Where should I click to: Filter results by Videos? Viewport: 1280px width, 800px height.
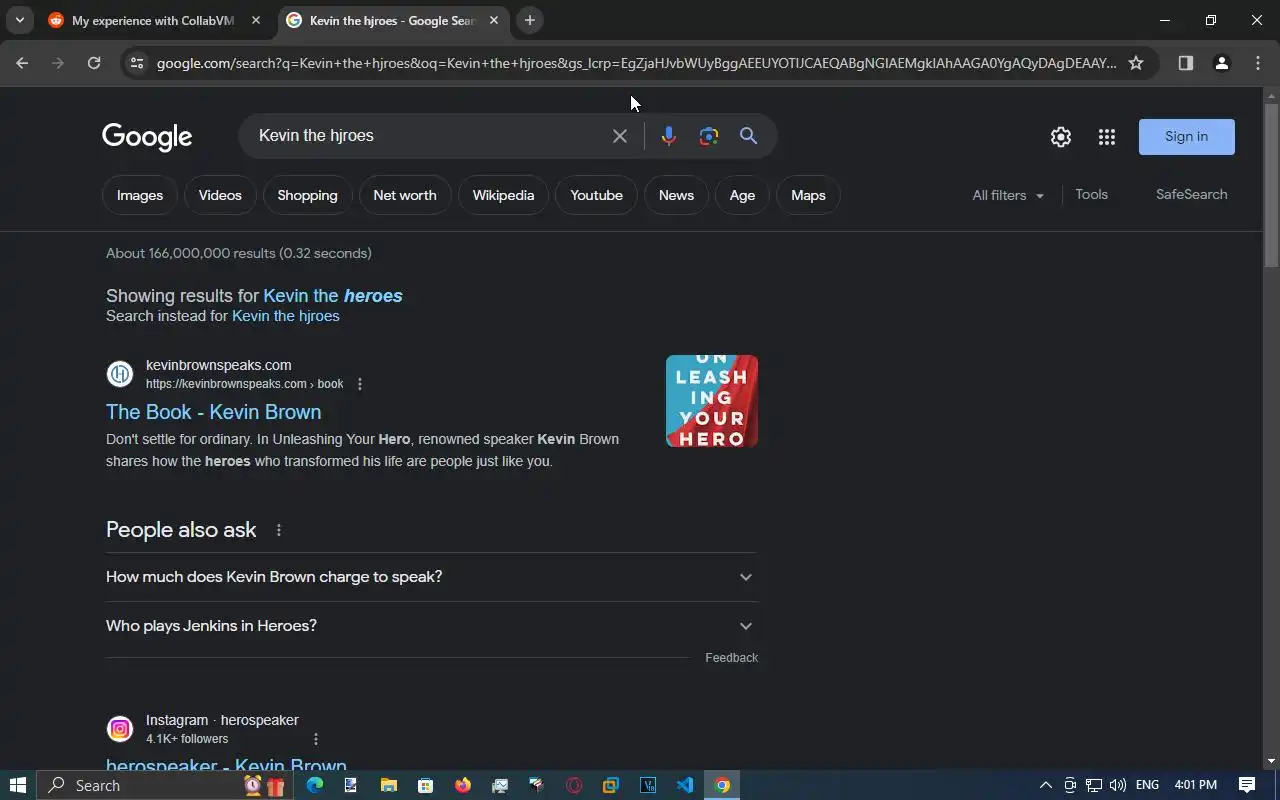(220, 195)
